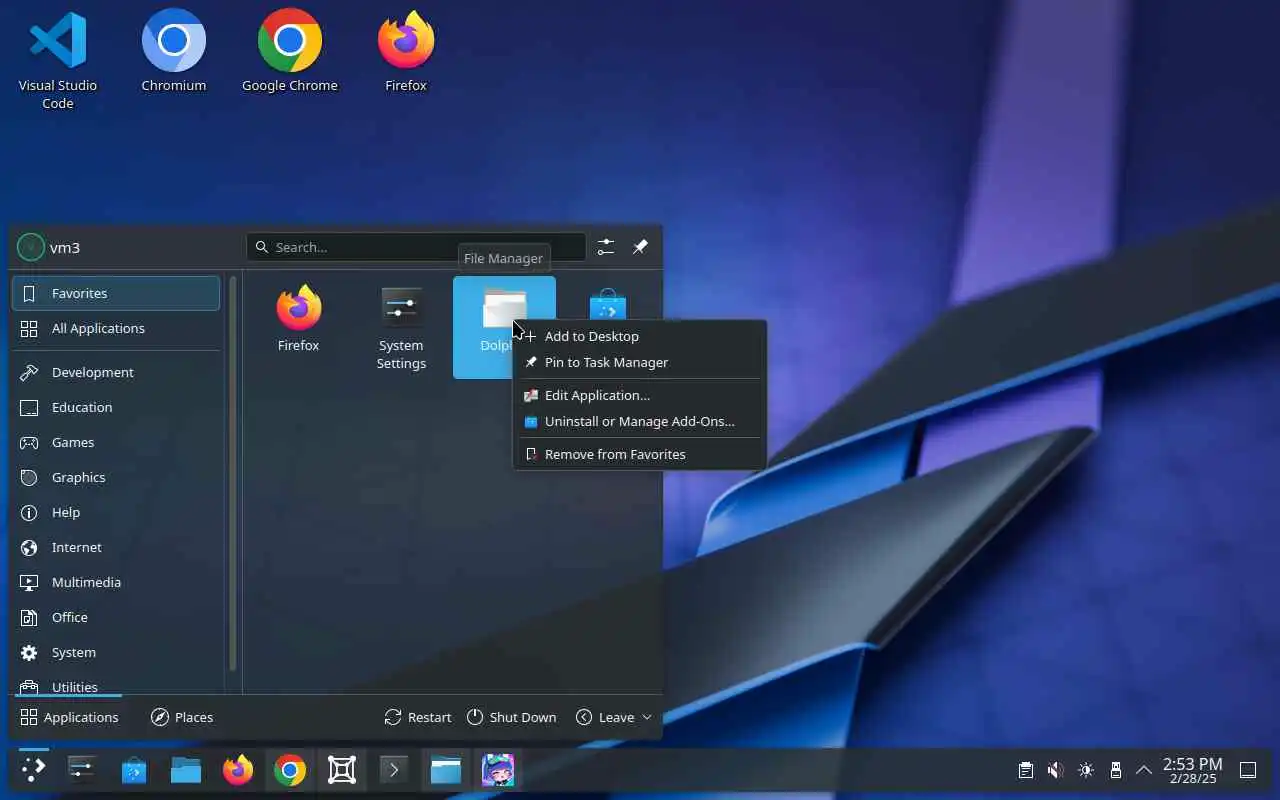This screenshot has height=800, width=1280.
Task: Open the Education category
Action: [x=116, y=407]
